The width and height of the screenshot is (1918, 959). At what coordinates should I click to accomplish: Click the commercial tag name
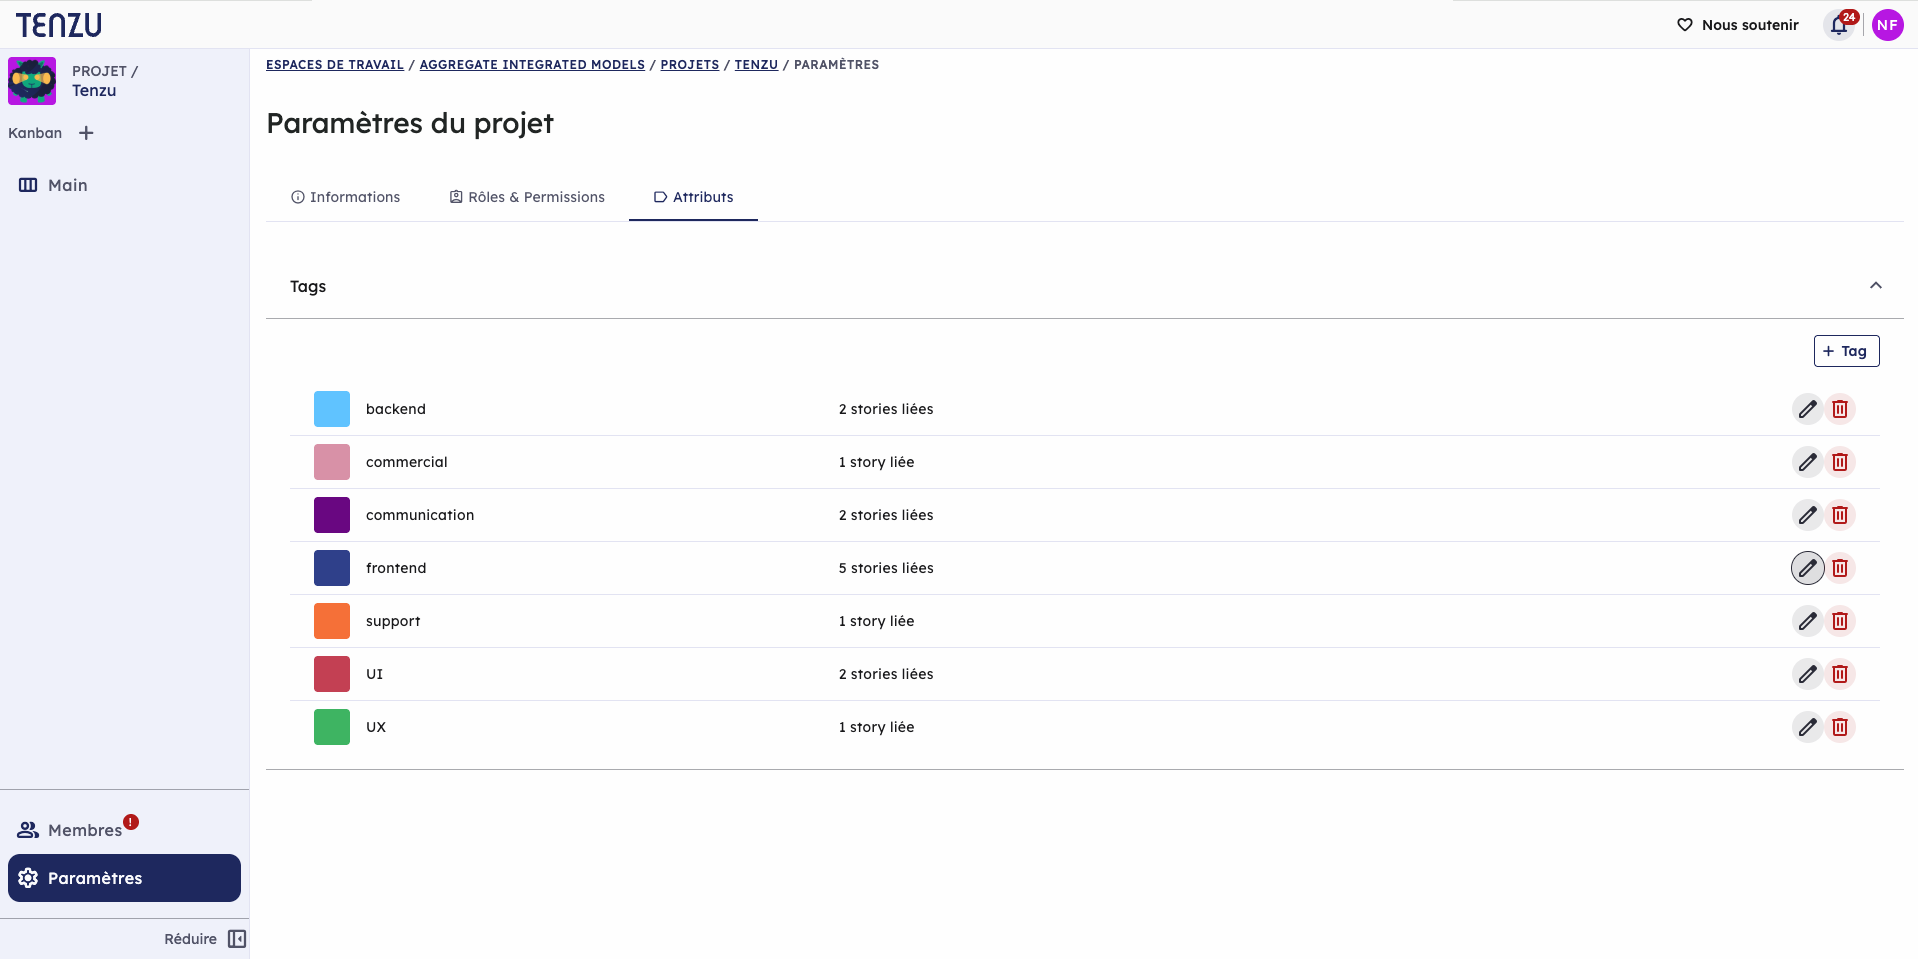(406, 462)
